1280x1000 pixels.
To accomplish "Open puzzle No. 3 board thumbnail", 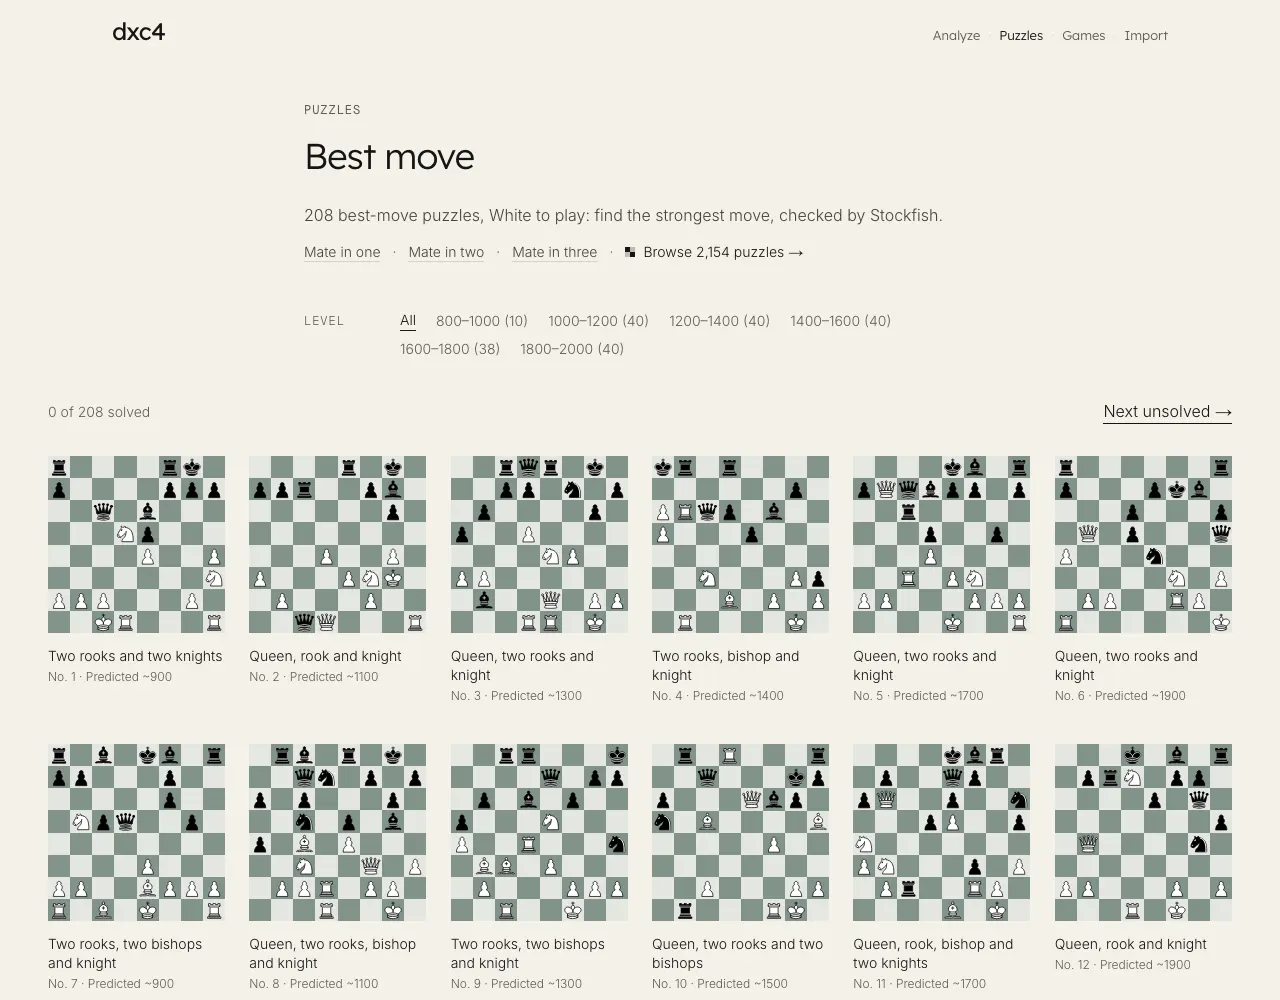I will pyautogui.click(x=539, y=544).
